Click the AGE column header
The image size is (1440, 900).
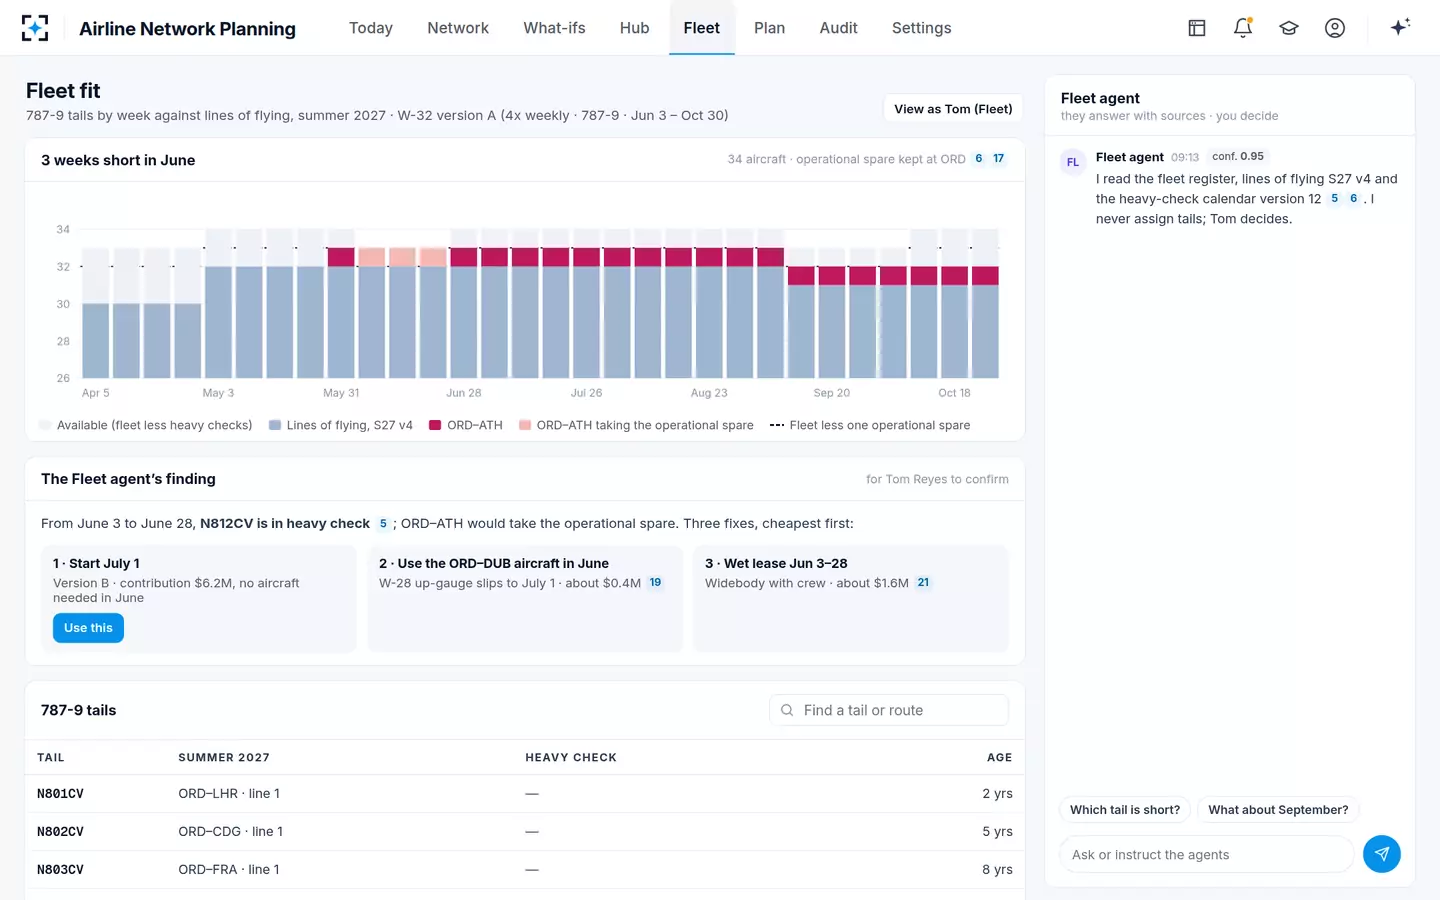pos(999,758)
